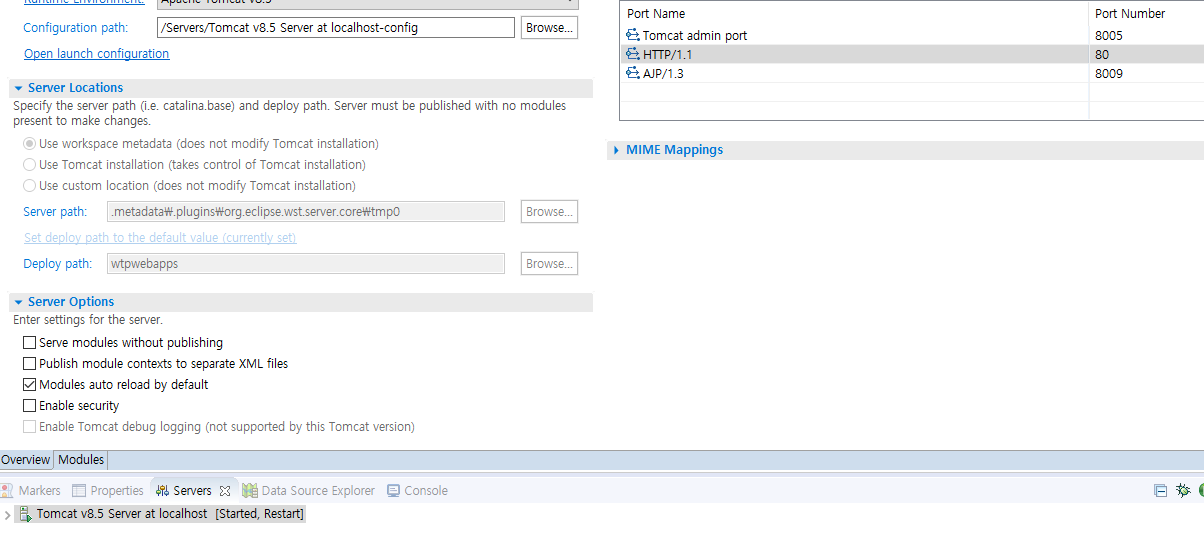Select the Tomcat v8.5 Server at localhost row
This screenshot has height=537, width=1204.
[160, 514]
